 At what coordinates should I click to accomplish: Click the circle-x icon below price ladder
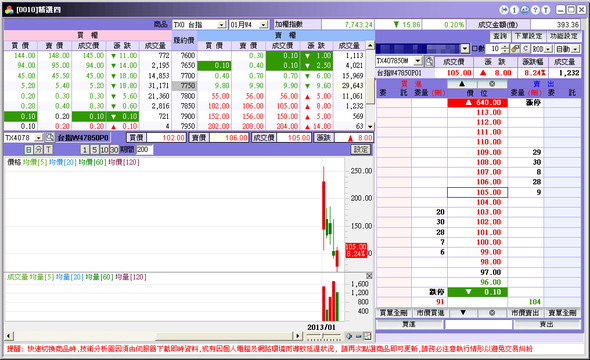[x=492, y=313]
